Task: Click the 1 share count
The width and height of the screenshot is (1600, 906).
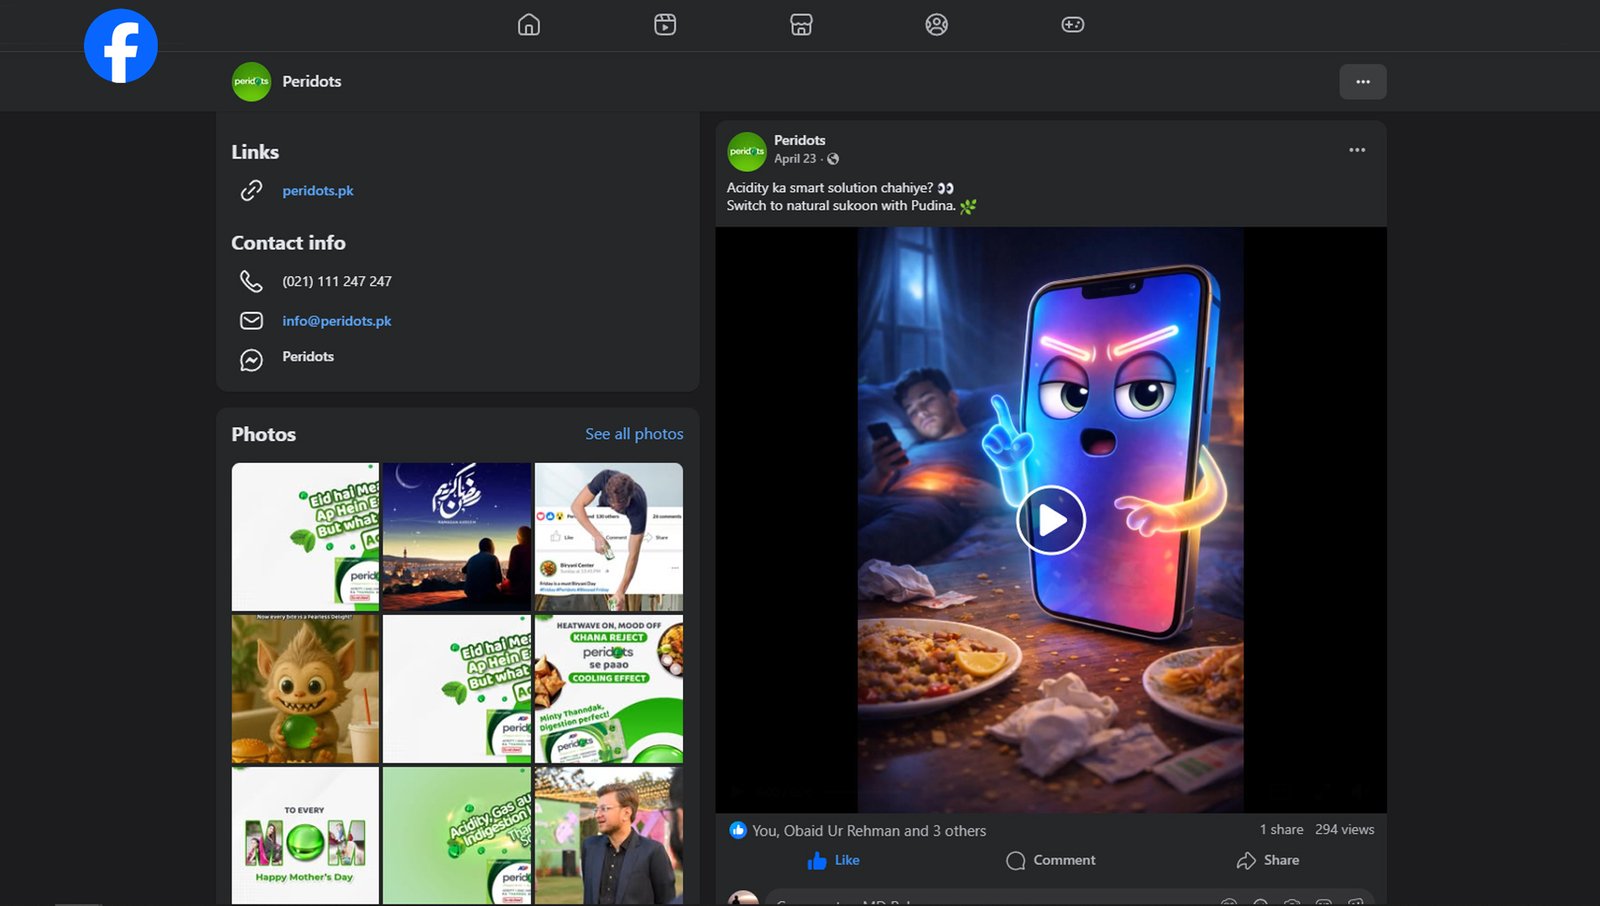Action: 1281,829
